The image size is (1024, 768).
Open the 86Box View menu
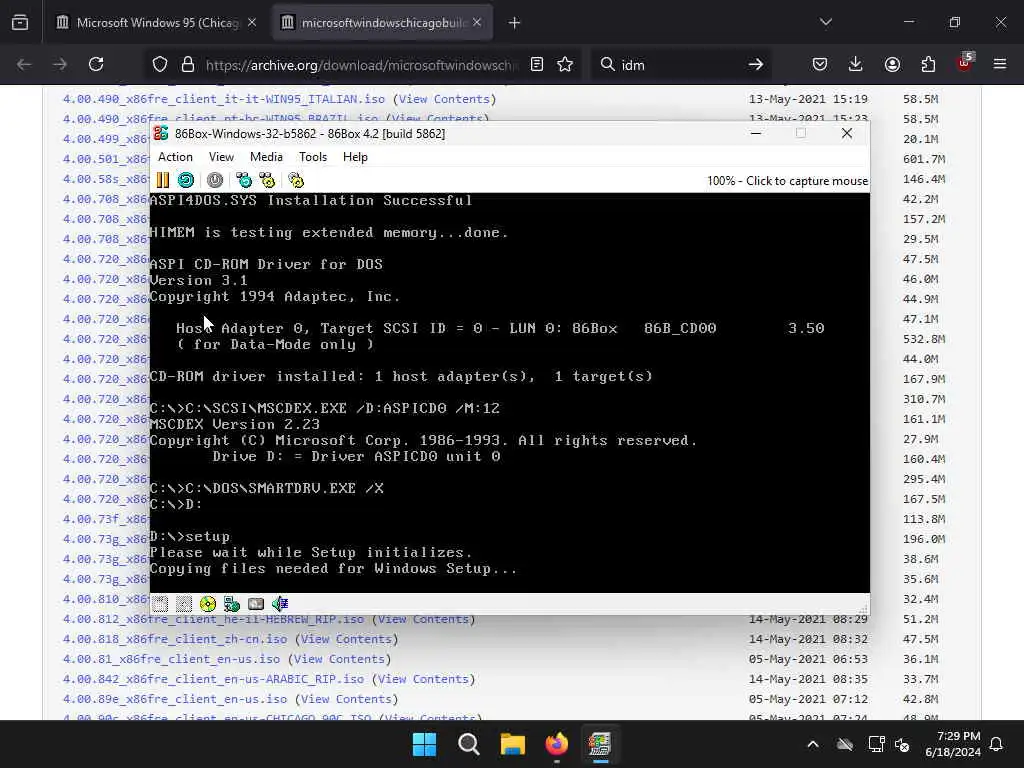[x=221, y=157]
